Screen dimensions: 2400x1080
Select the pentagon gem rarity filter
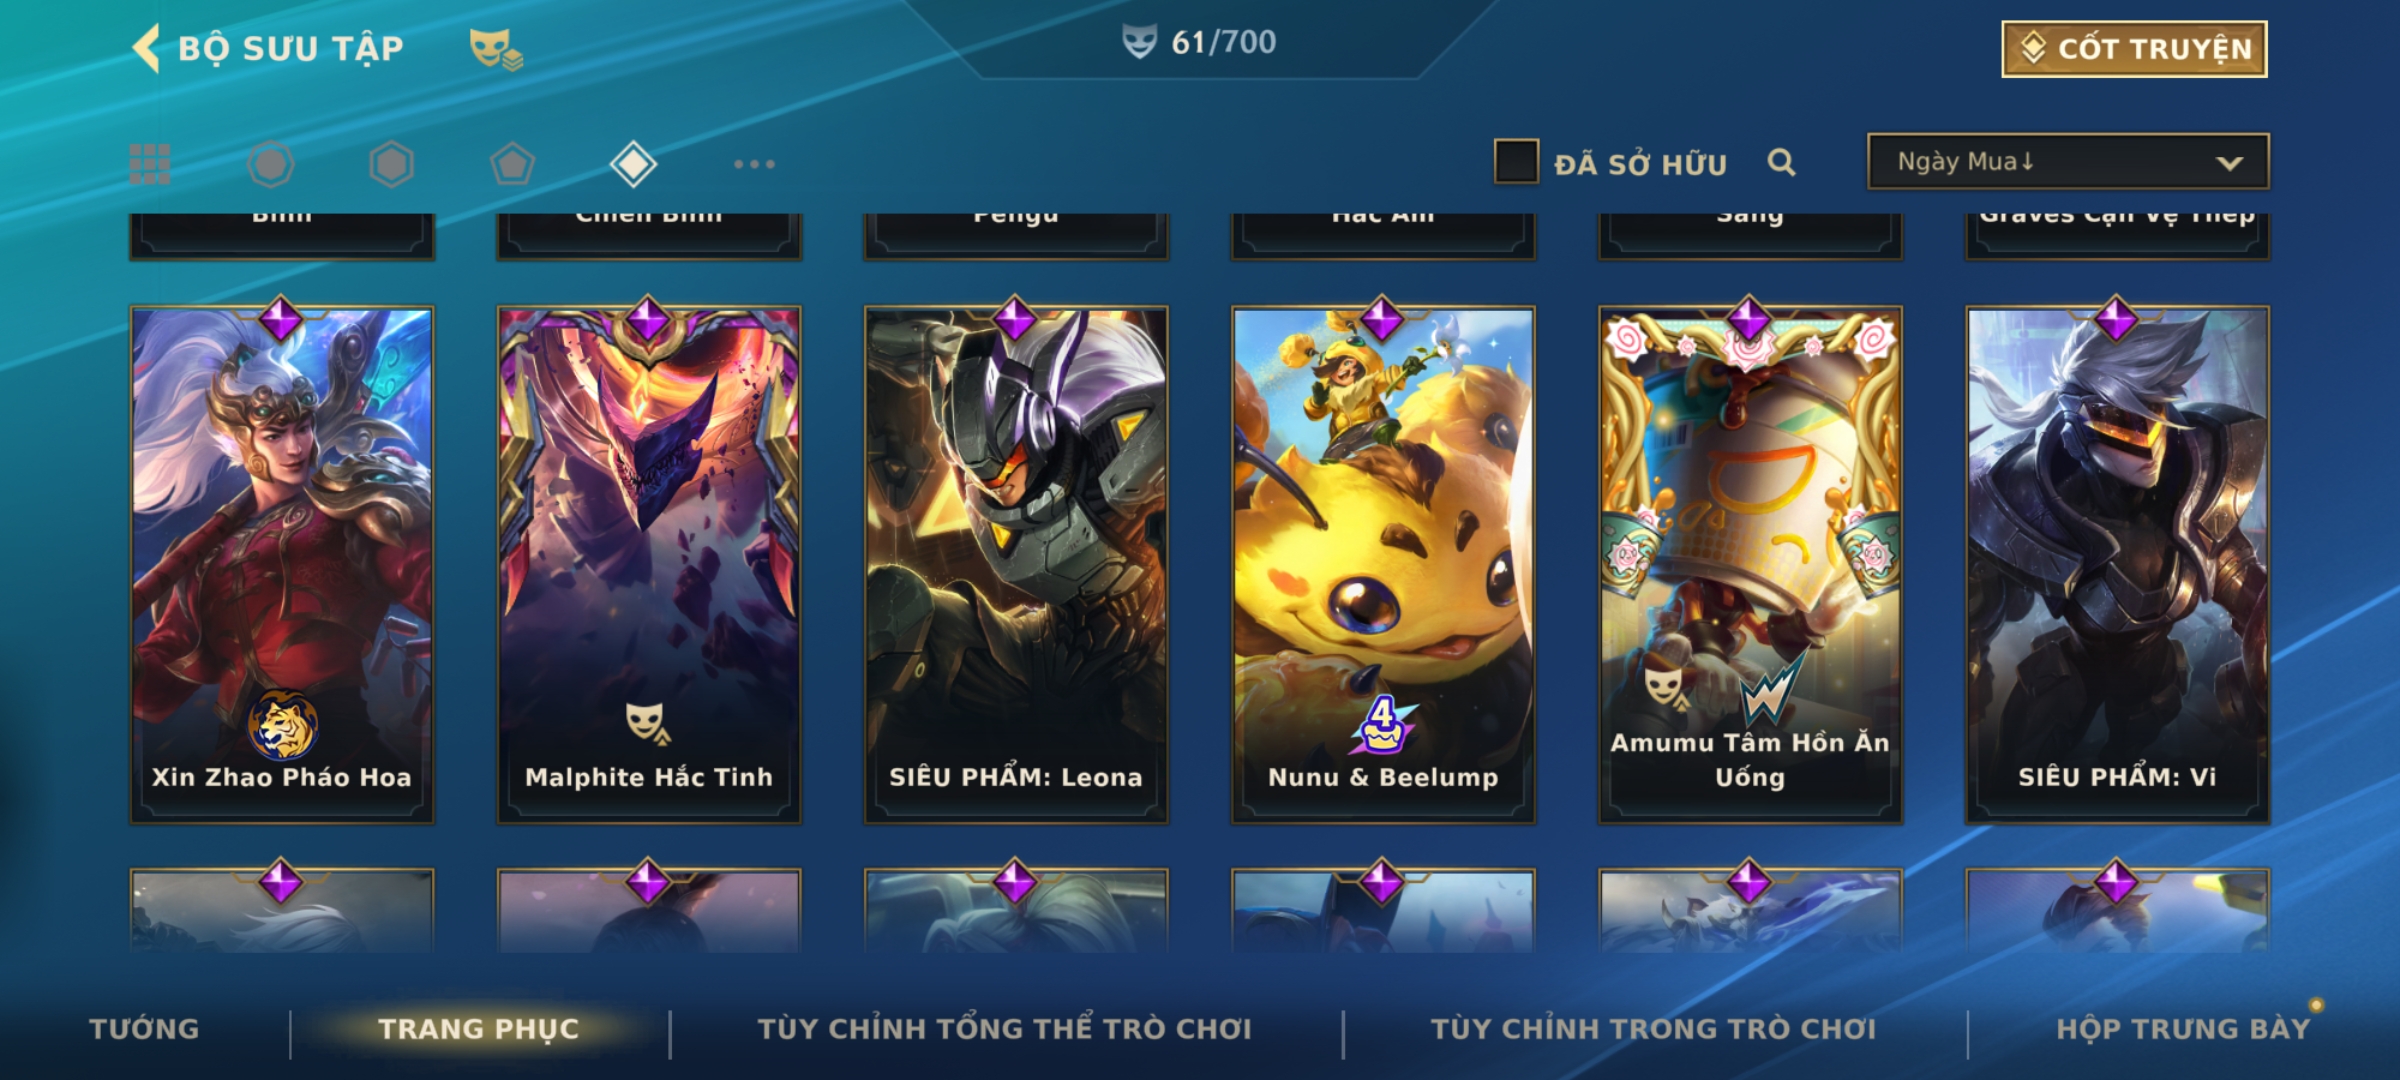pyautogui.click(x=512, y=164)
